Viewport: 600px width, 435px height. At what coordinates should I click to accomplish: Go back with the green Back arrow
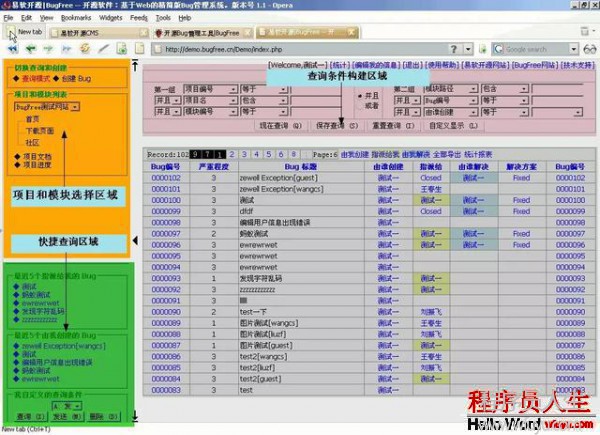pyautogui.click(x=30, y=49)
